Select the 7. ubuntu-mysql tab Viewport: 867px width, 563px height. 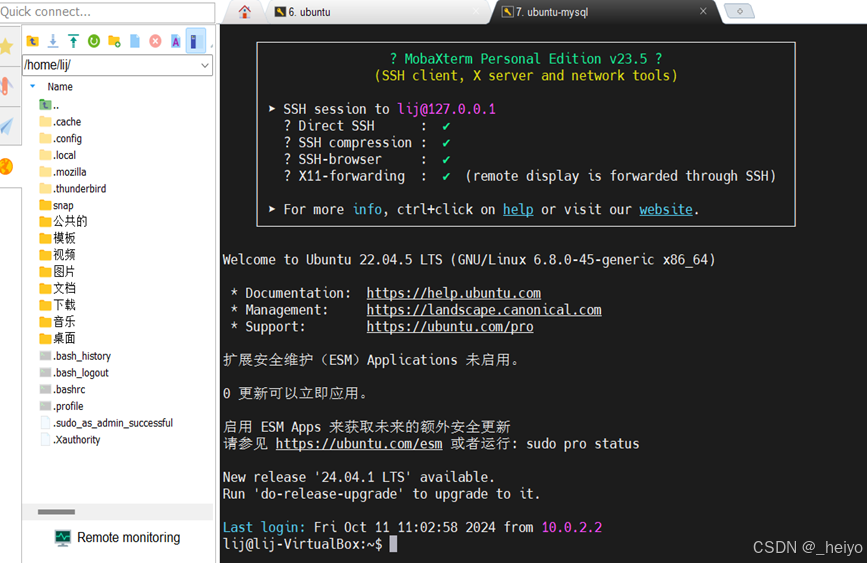(x=600, y=12)
